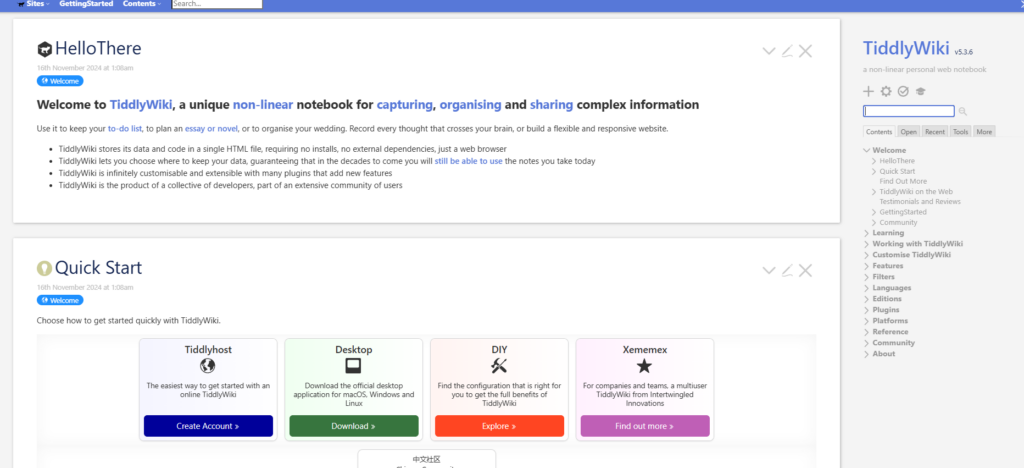Collapse the Welcome section in contents tree
The height and width of the screenshot is (468, 1024).
point(866,150)
